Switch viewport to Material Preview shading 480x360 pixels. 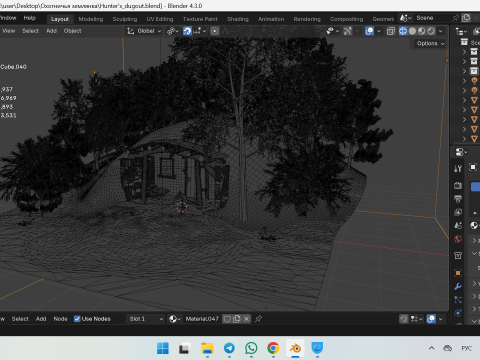pyautogui.click(x=422, y=31)
